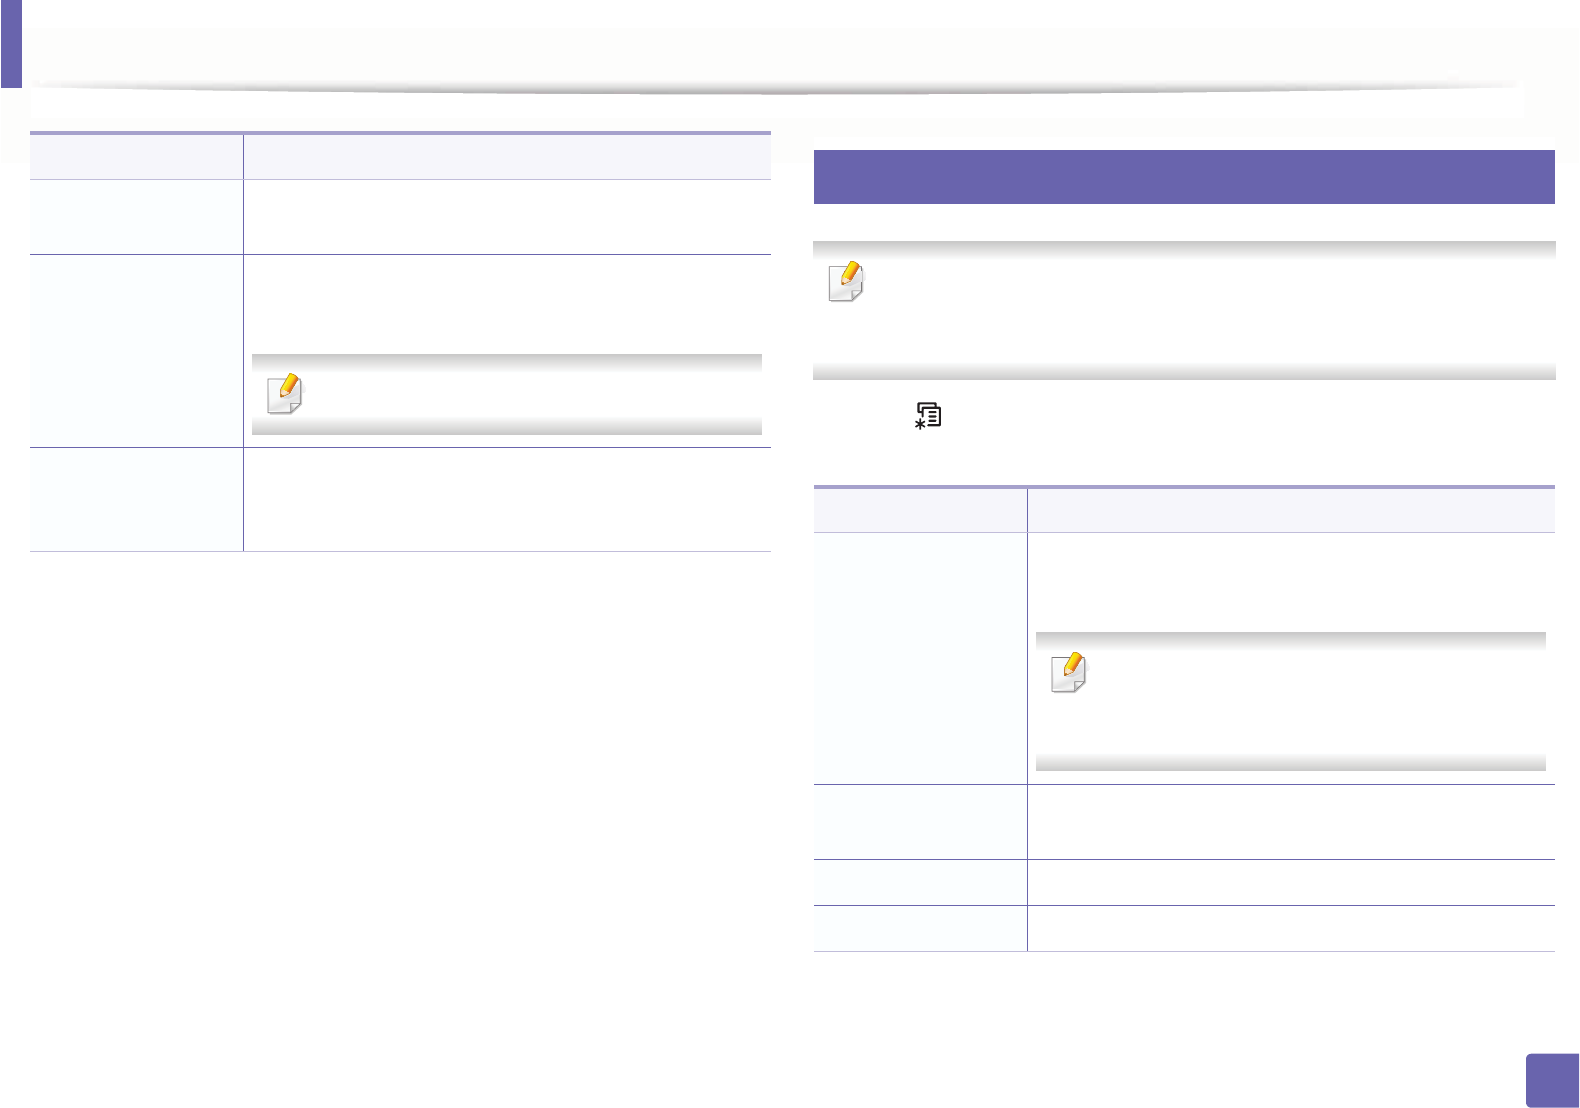1580x1108 pixels.
Task: Select the narrow header cell of the left table
Action: (x=136, y=157)
